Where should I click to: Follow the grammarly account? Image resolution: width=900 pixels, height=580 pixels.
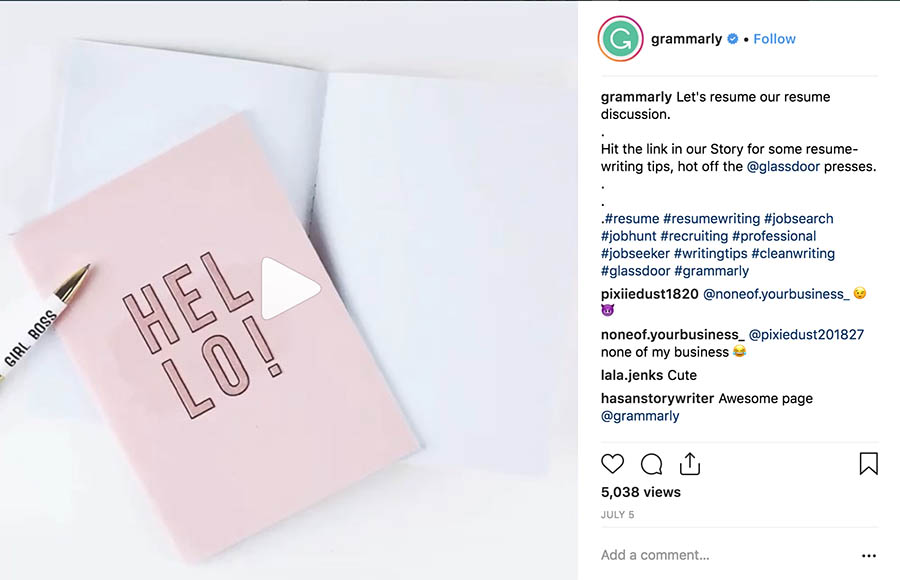775,39
